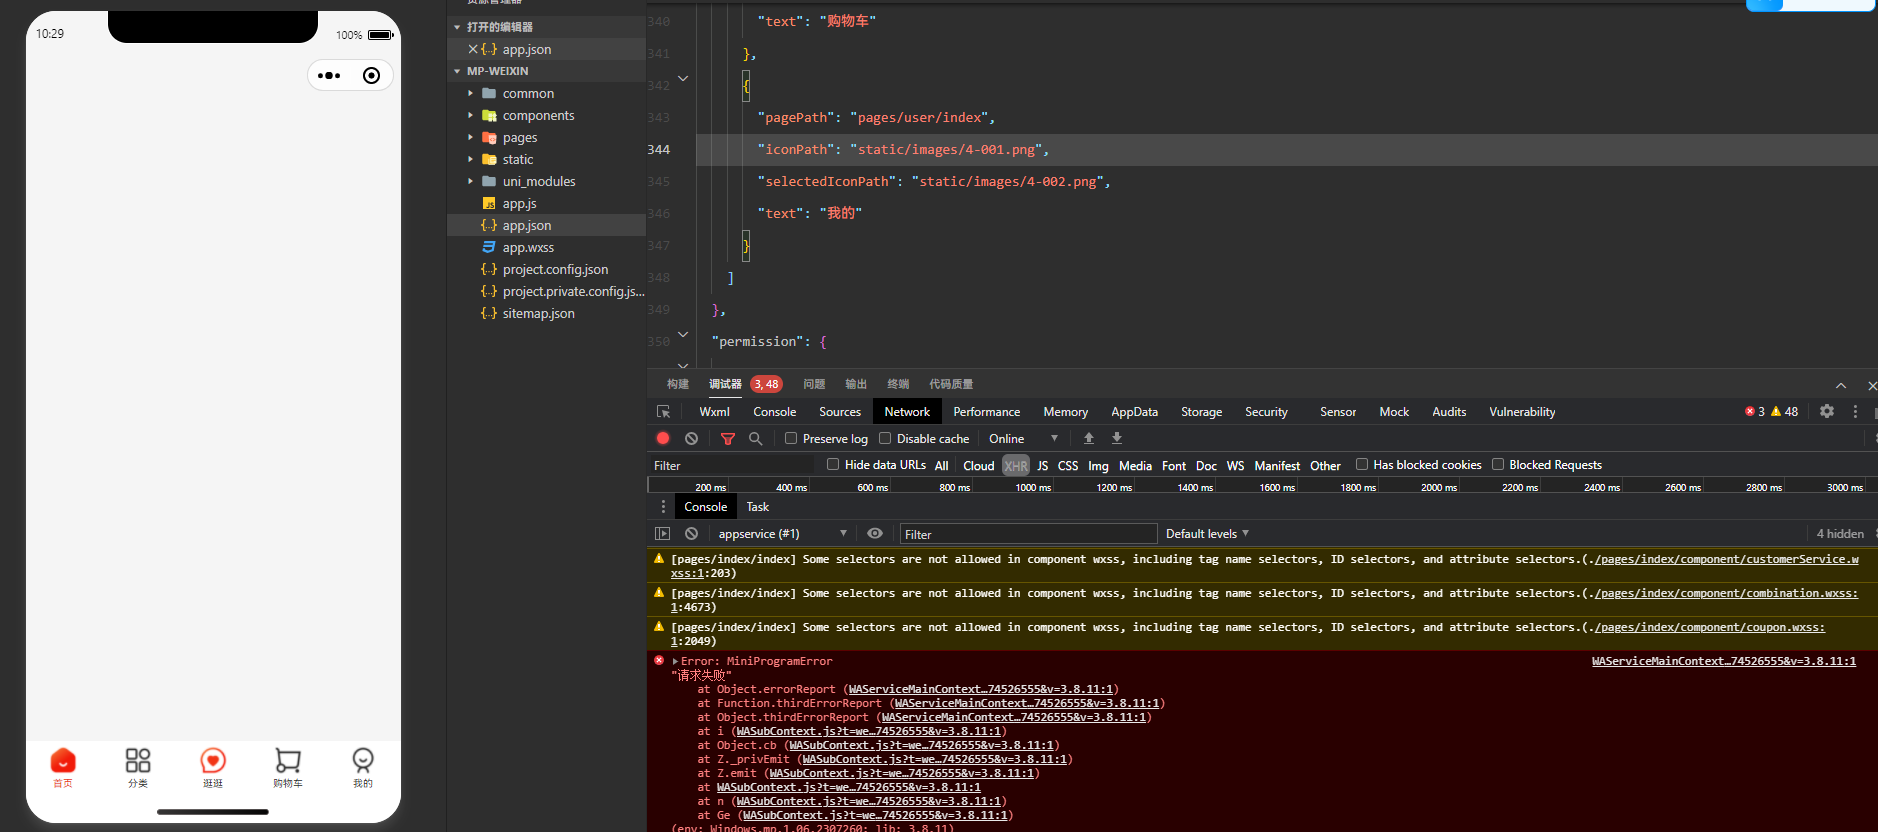The image size is (1878, 832).
Task: Click the mini program close circle button
Action: tap(371, 76)
